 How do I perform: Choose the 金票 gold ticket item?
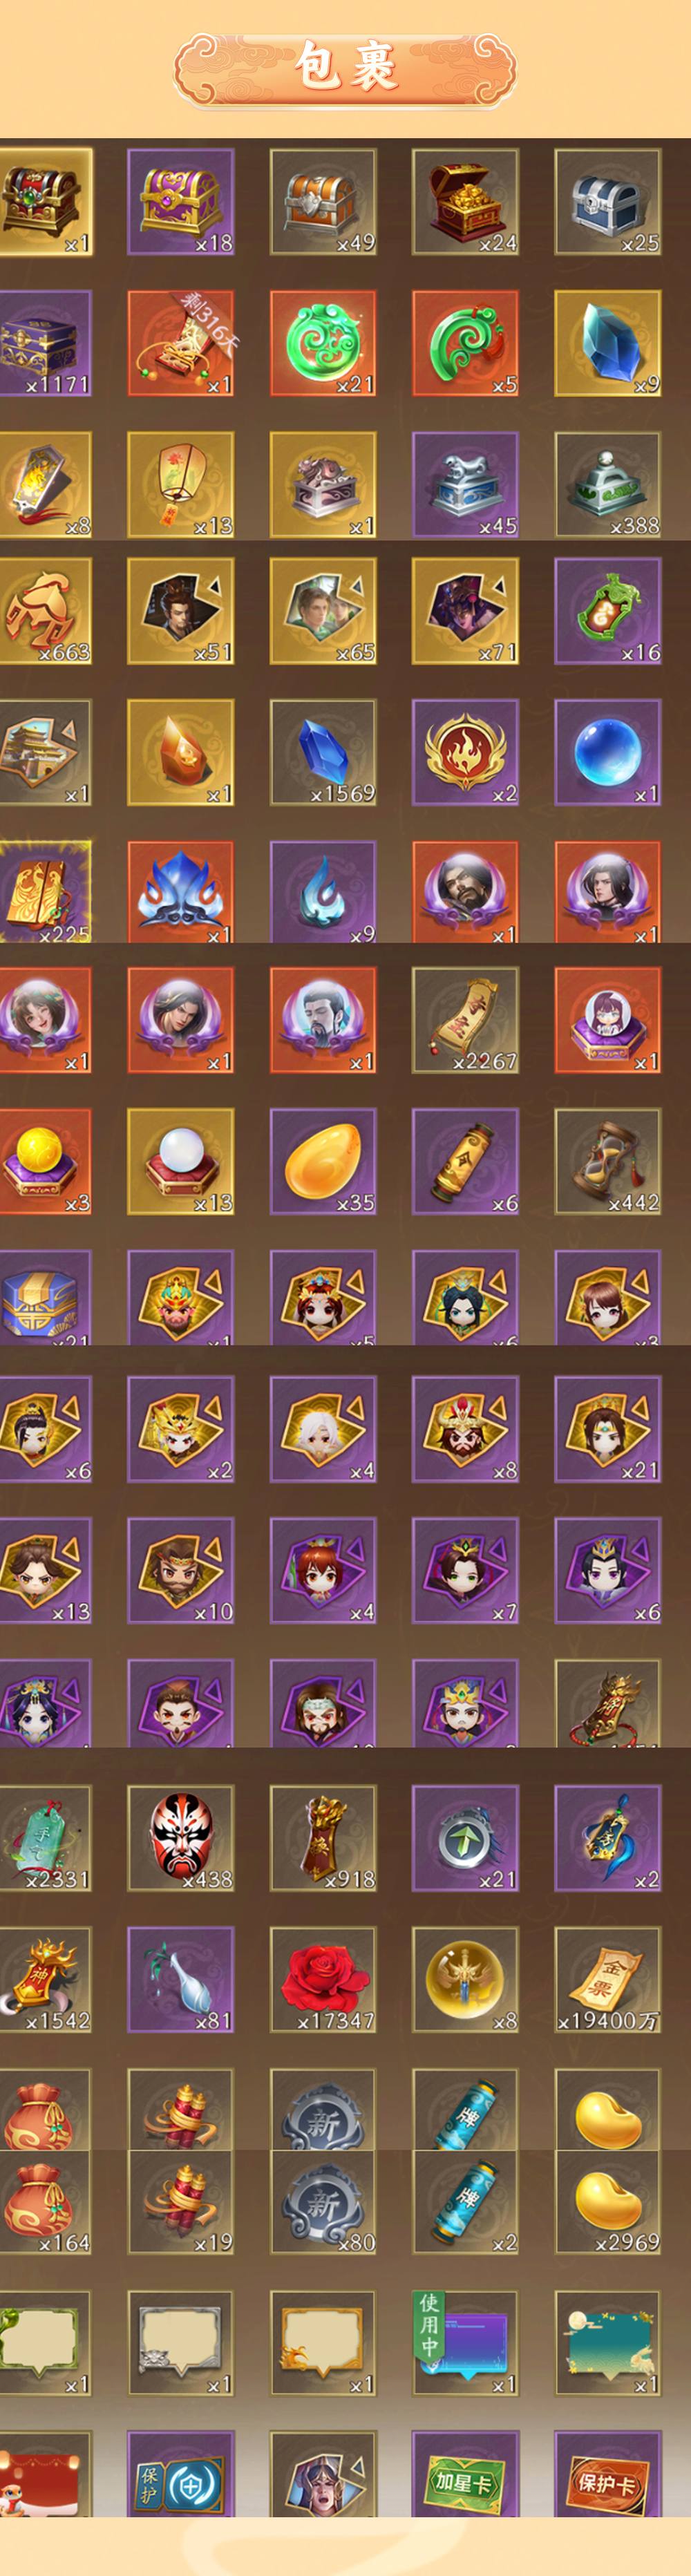coord(608,1980)
